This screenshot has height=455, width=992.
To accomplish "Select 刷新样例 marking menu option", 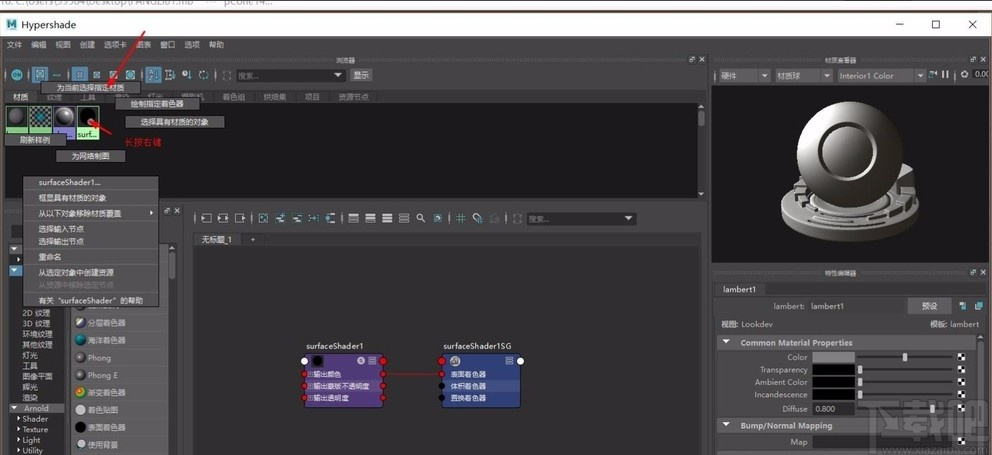I will click(x=35, y=140).
